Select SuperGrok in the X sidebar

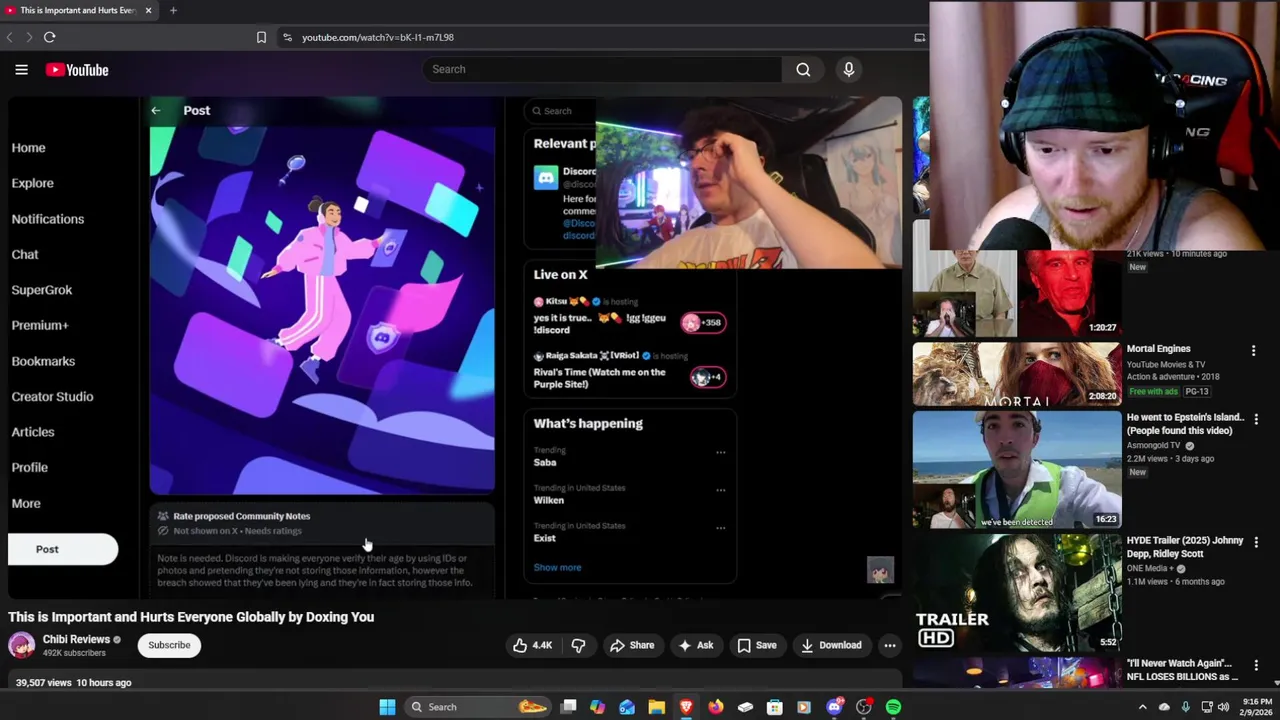click(41, 290)
